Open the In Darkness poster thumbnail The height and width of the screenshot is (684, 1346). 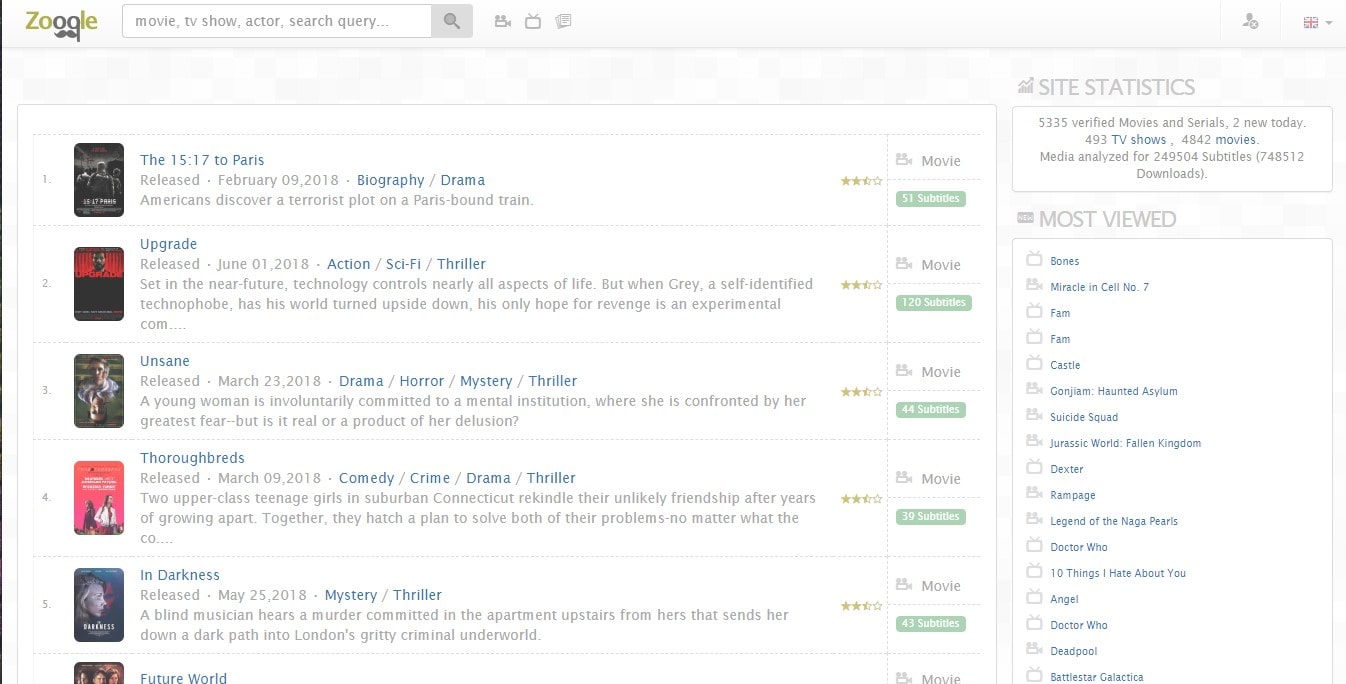99,605
